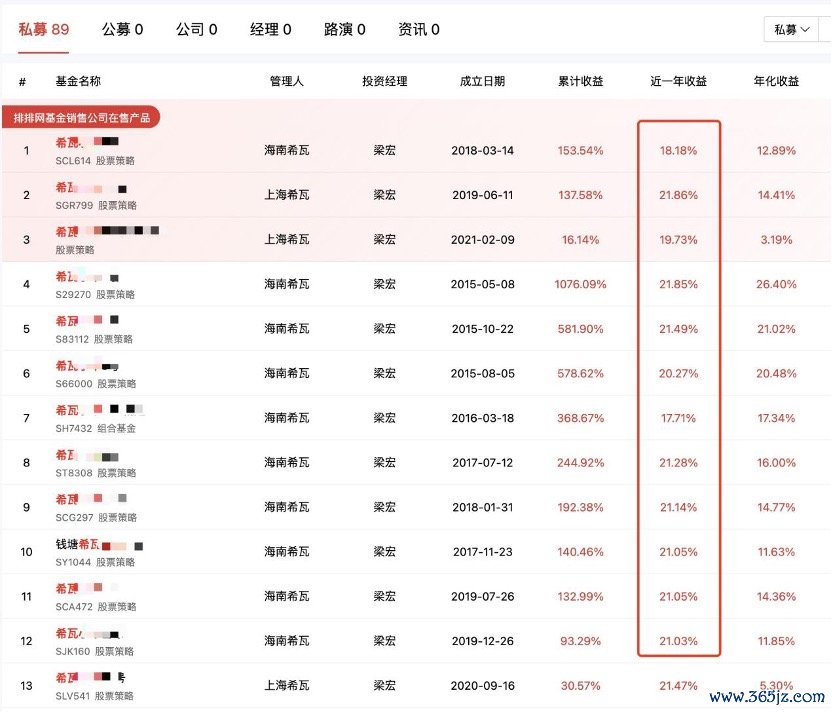The height and width of the screenshot is (712, 832).
Task: Click 上海希瓦 manager in row 2
Action: click(286, 195)
